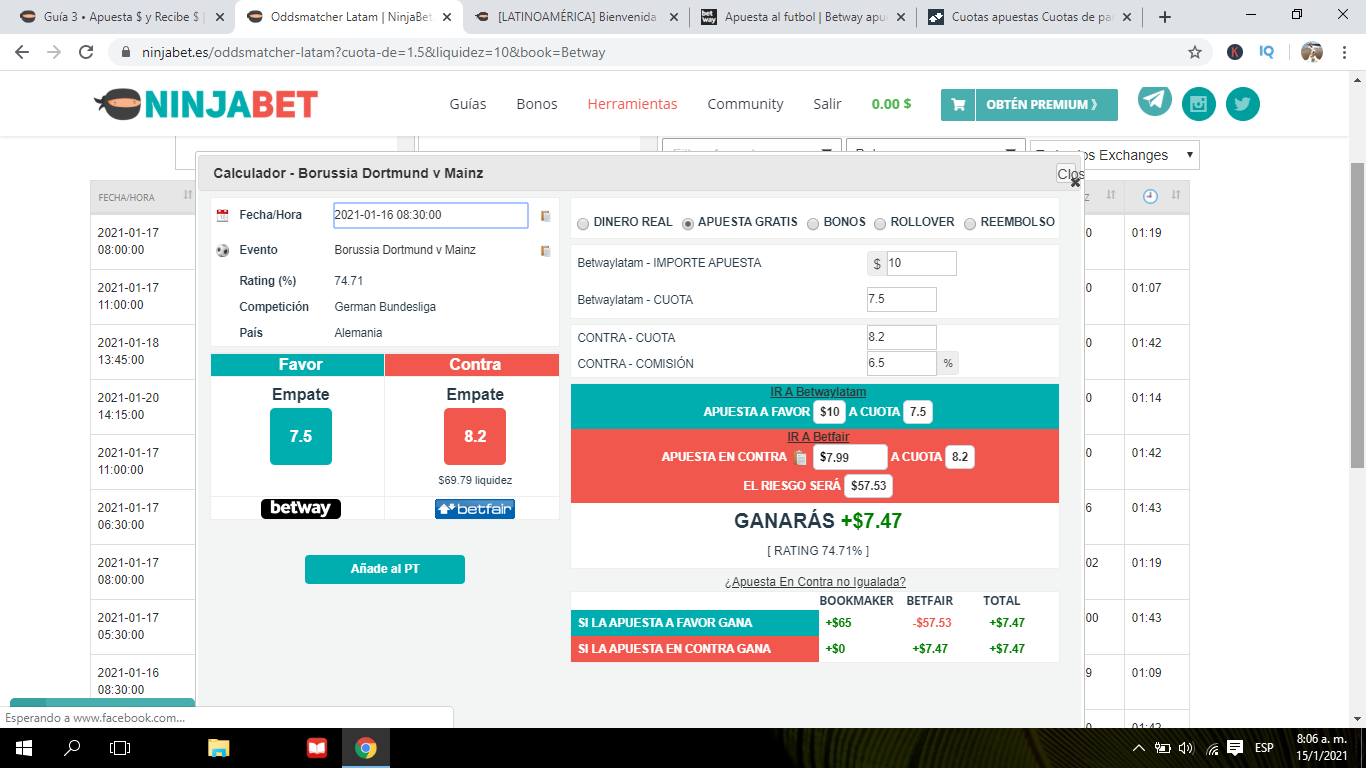Click the NinjaBet logo
The image size is (1366, 768).
pyautogui.click(x=206, y=104)
